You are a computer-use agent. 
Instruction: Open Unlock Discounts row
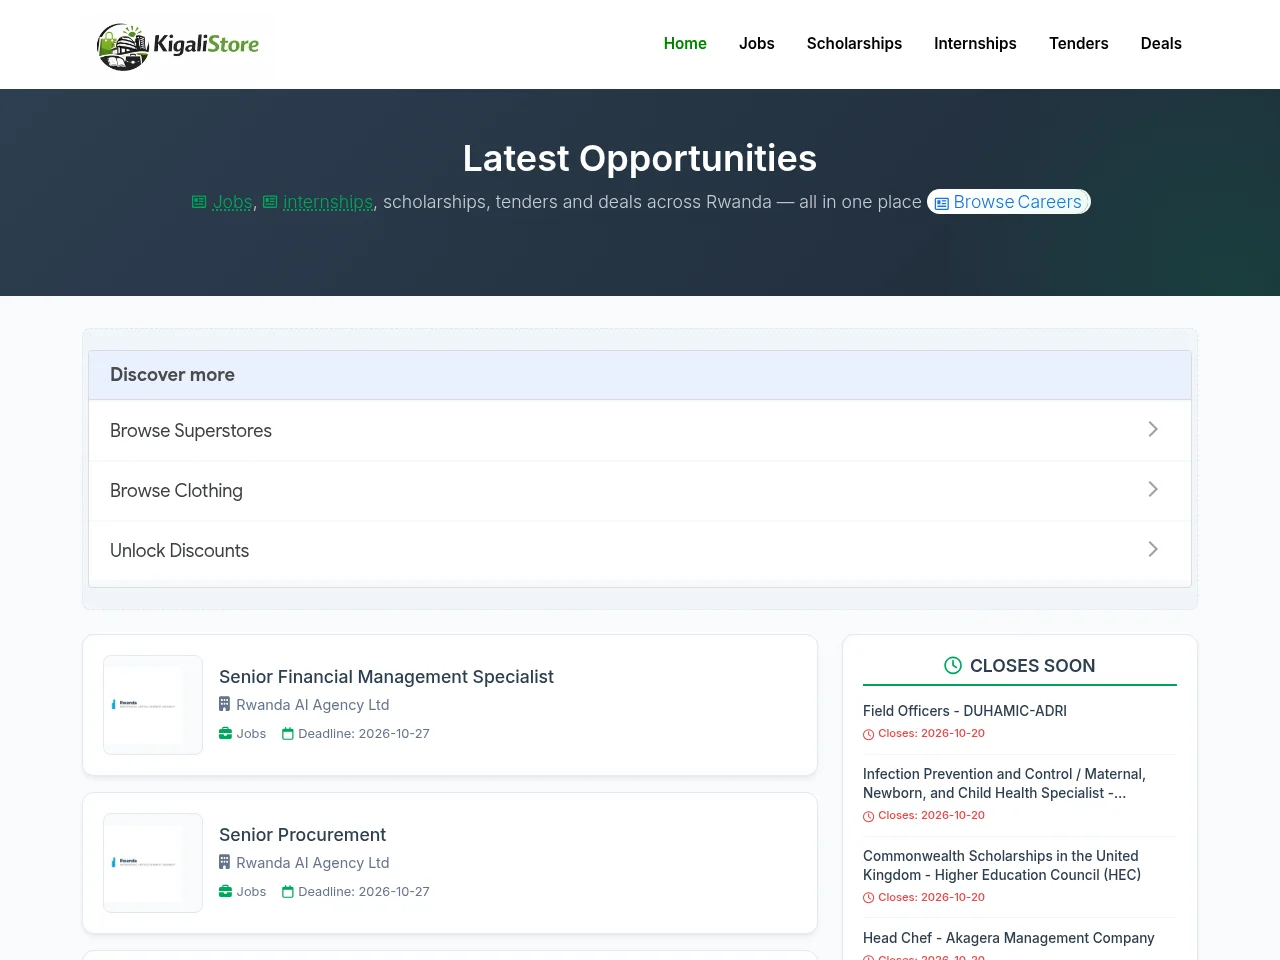click(640, 550)
